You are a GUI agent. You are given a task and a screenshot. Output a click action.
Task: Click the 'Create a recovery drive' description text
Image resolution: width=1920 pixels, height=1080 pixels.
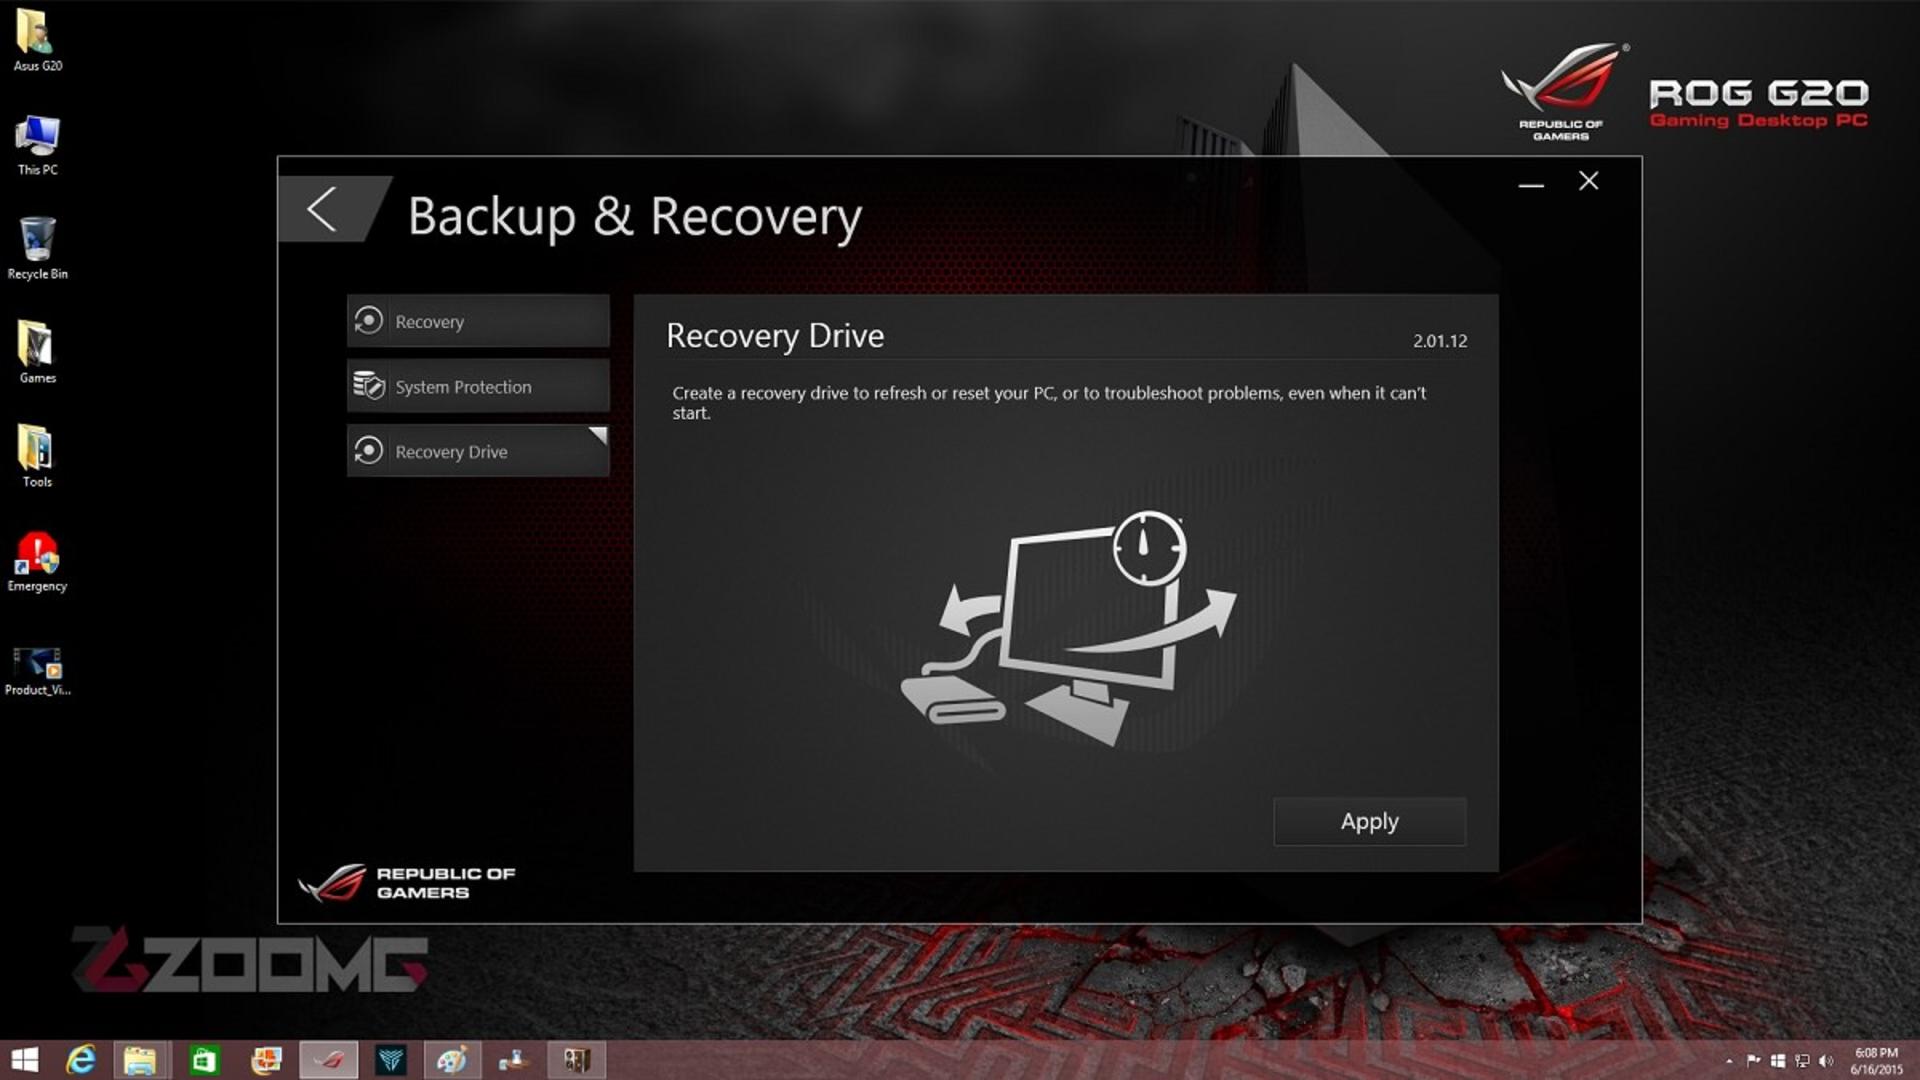coord(1049,403)
